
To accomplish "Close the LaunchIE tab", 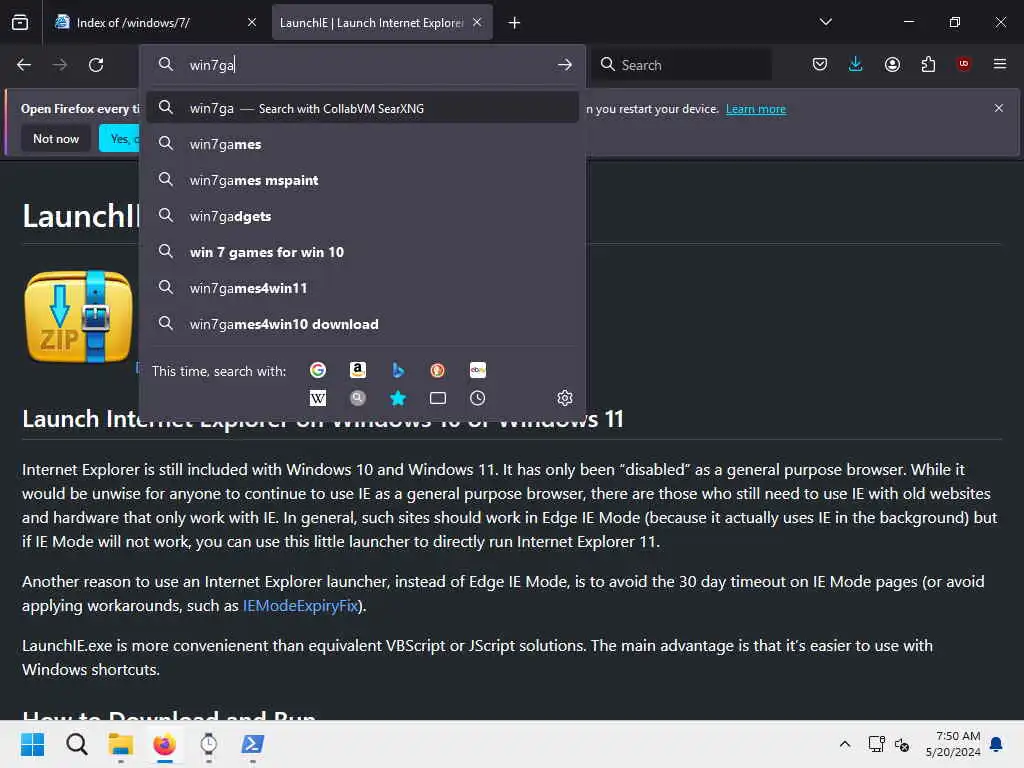I will [477, 22].
